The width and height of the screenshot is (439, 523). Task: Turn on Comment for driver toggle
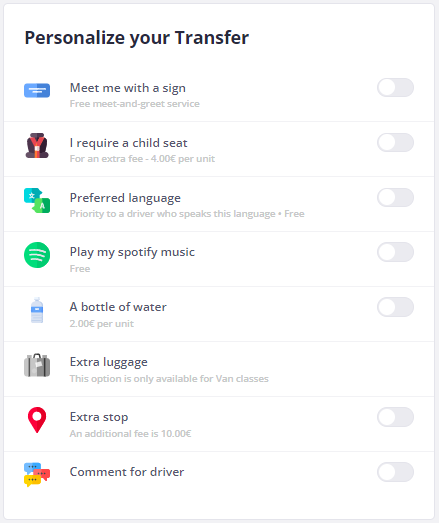click(x=395, y=472)
